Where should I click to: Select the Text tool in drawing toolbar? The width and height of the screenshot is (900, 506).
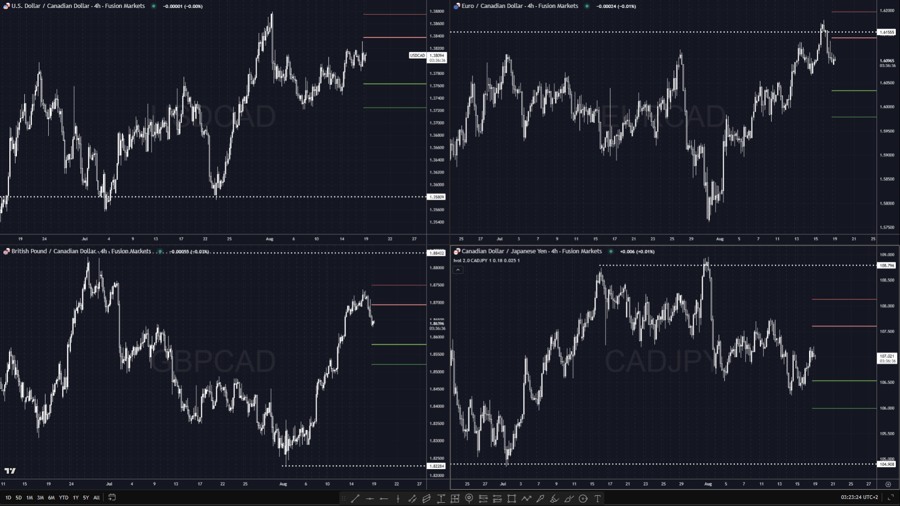(598, 498)
